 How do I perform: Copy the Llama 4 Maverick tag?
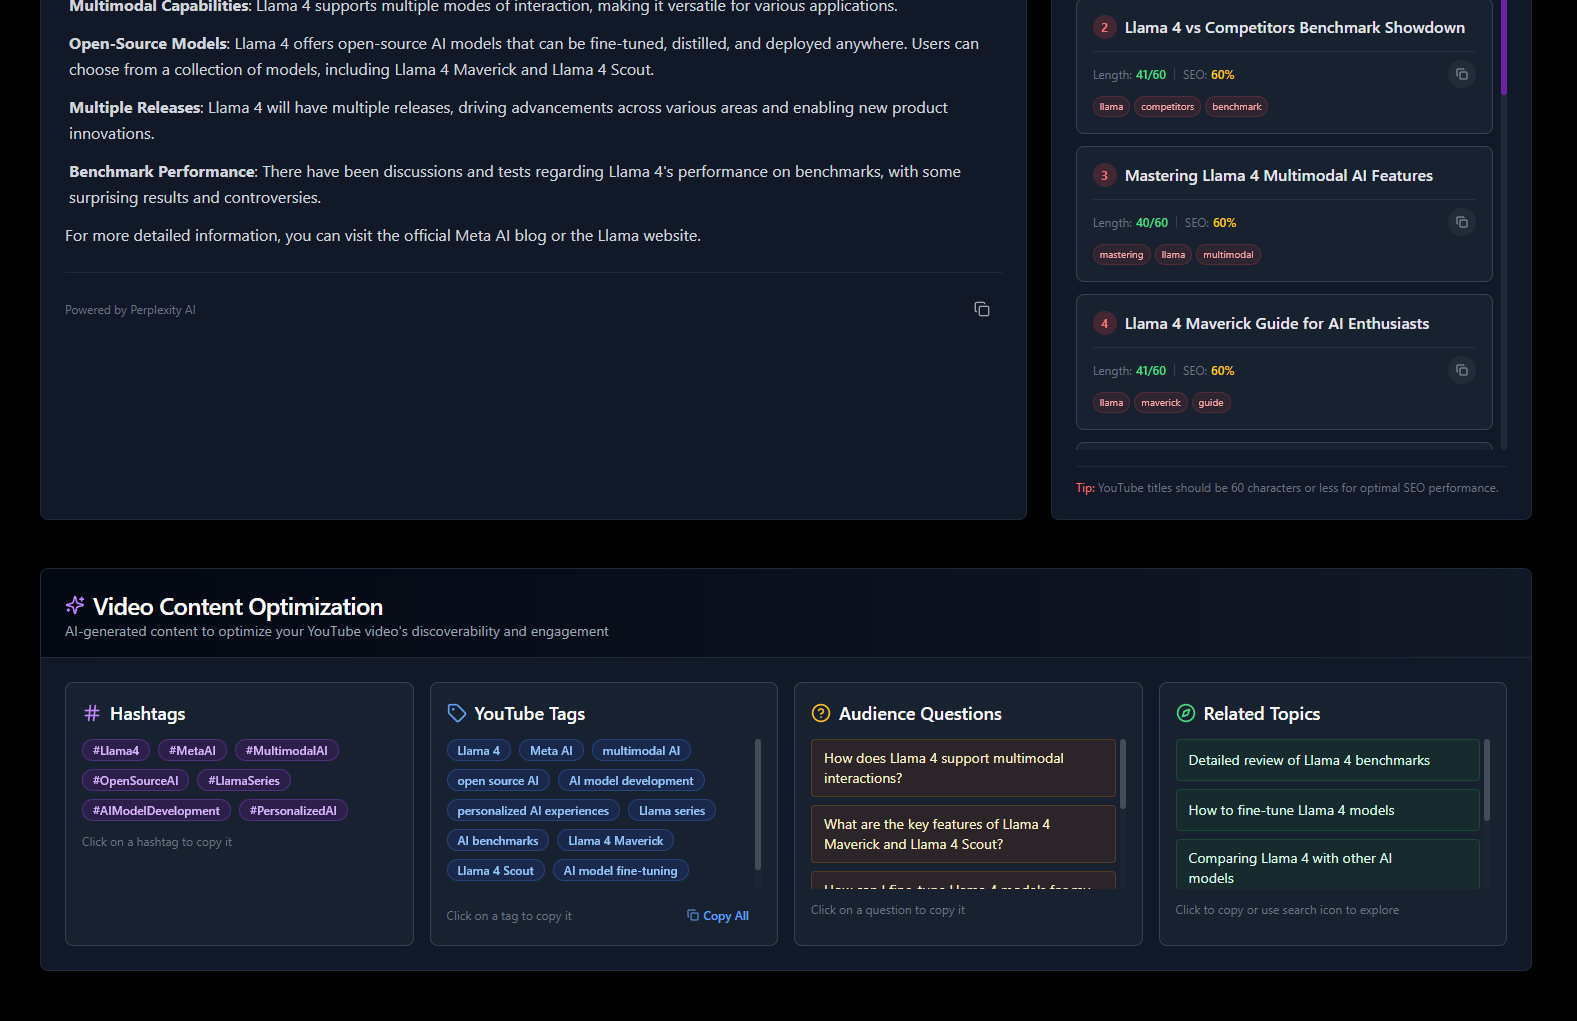tap(616, 841)
